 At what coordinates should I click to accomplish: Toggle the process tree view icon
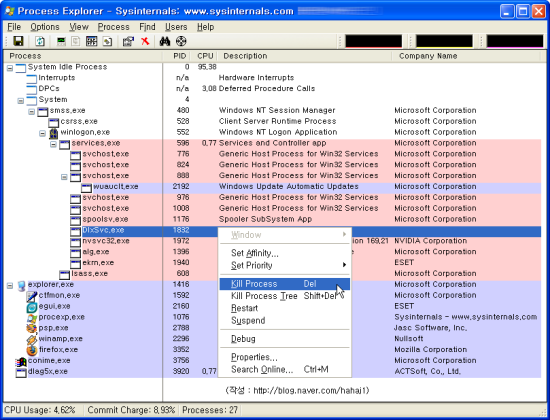click(x=75, y=41)
